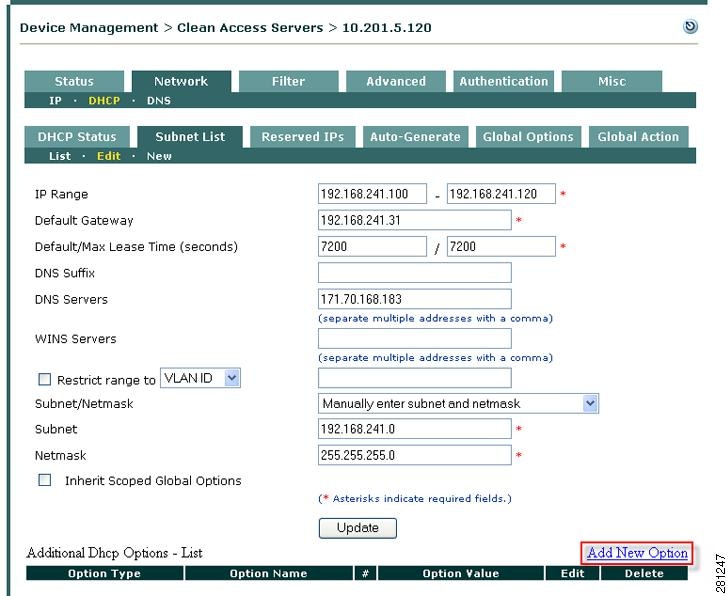Click the Subnet field 192.168.241.0
The image size is (728, 596).
coord(415,429)
